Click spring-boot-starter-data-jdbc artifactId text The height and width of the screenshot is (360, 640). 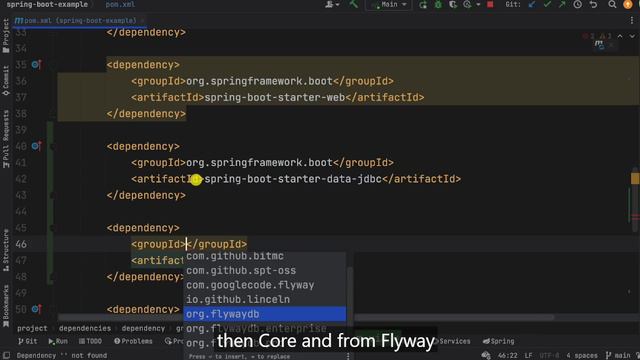(293, 179)
